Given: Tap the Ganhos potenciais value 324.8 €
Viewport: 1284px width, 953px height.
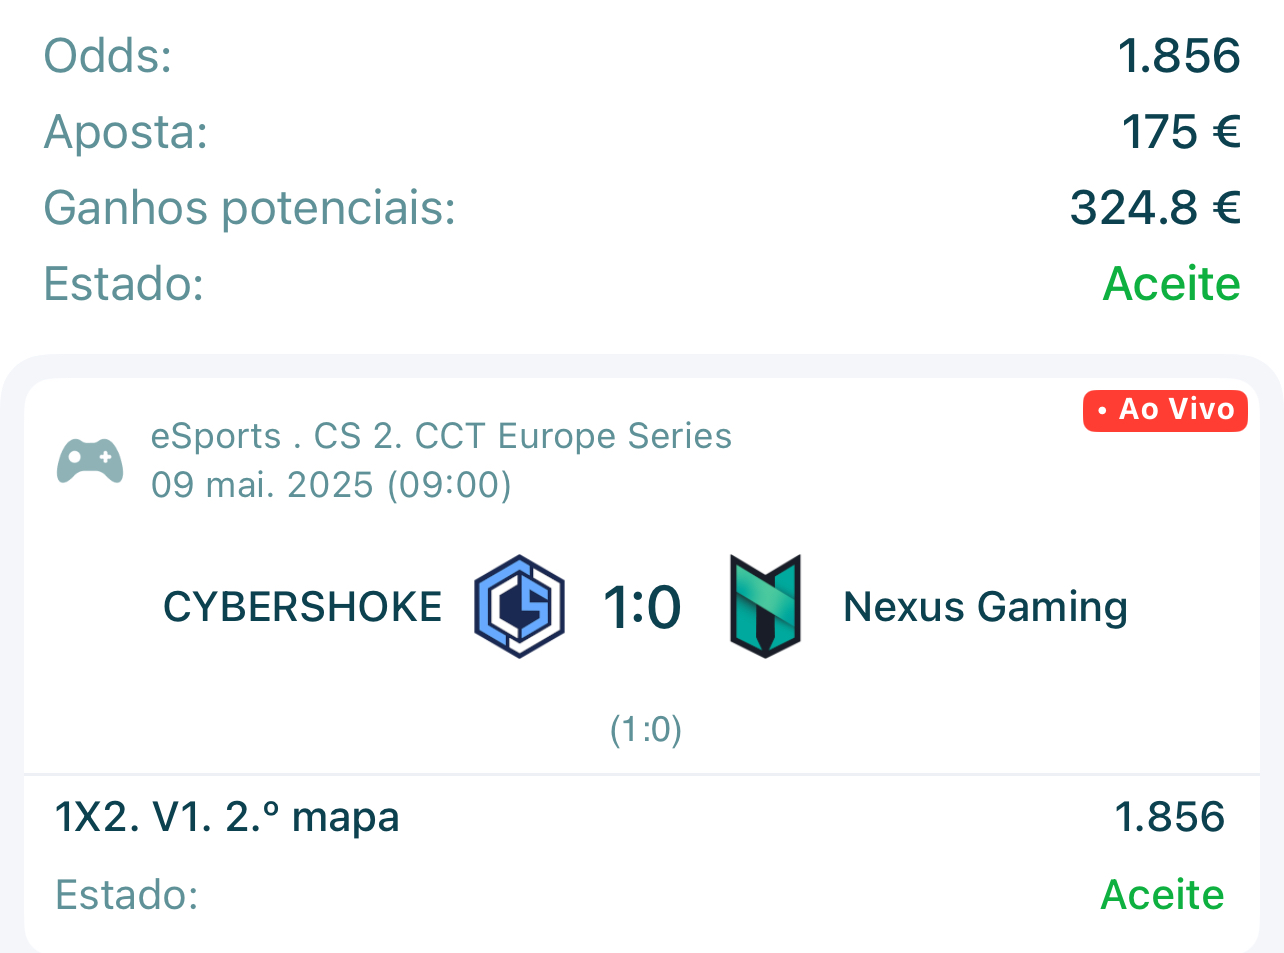Looking at the screenshot, I should pos(1155,208).
